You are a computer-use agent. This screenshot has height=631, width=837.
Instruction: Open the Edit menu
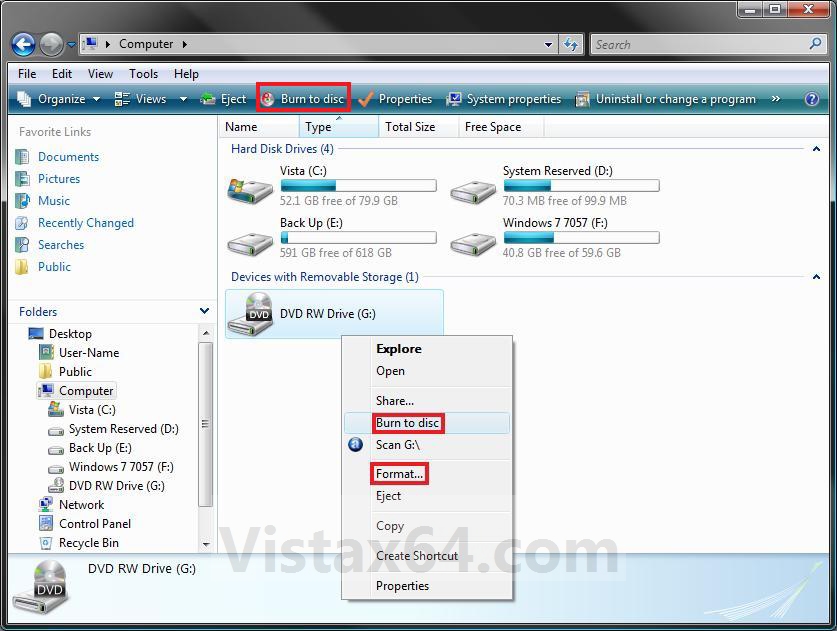(62, 74)
